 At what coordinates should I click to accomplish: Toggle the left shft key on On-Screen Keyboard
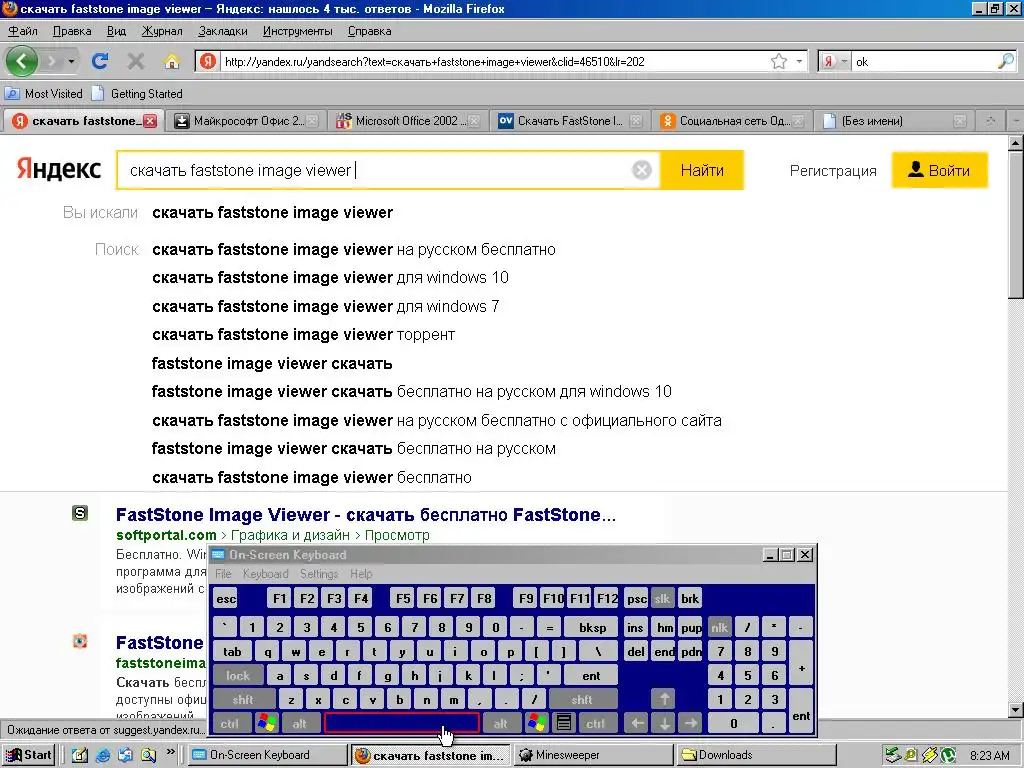(242, 699)
